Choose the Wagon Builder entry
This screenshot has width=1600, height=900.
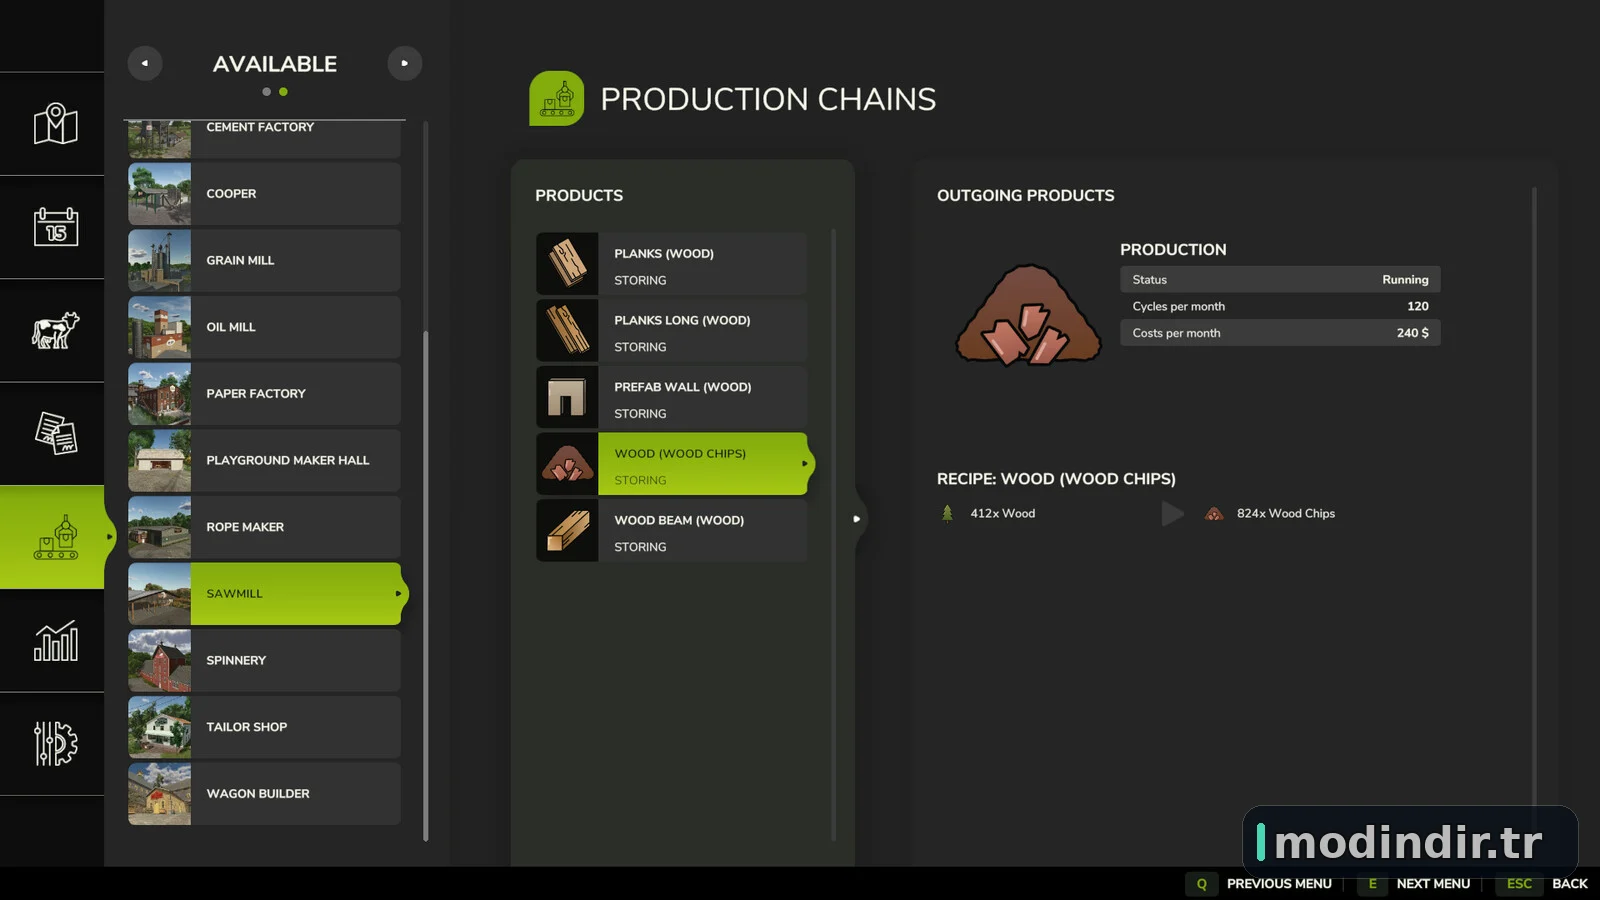264,794
